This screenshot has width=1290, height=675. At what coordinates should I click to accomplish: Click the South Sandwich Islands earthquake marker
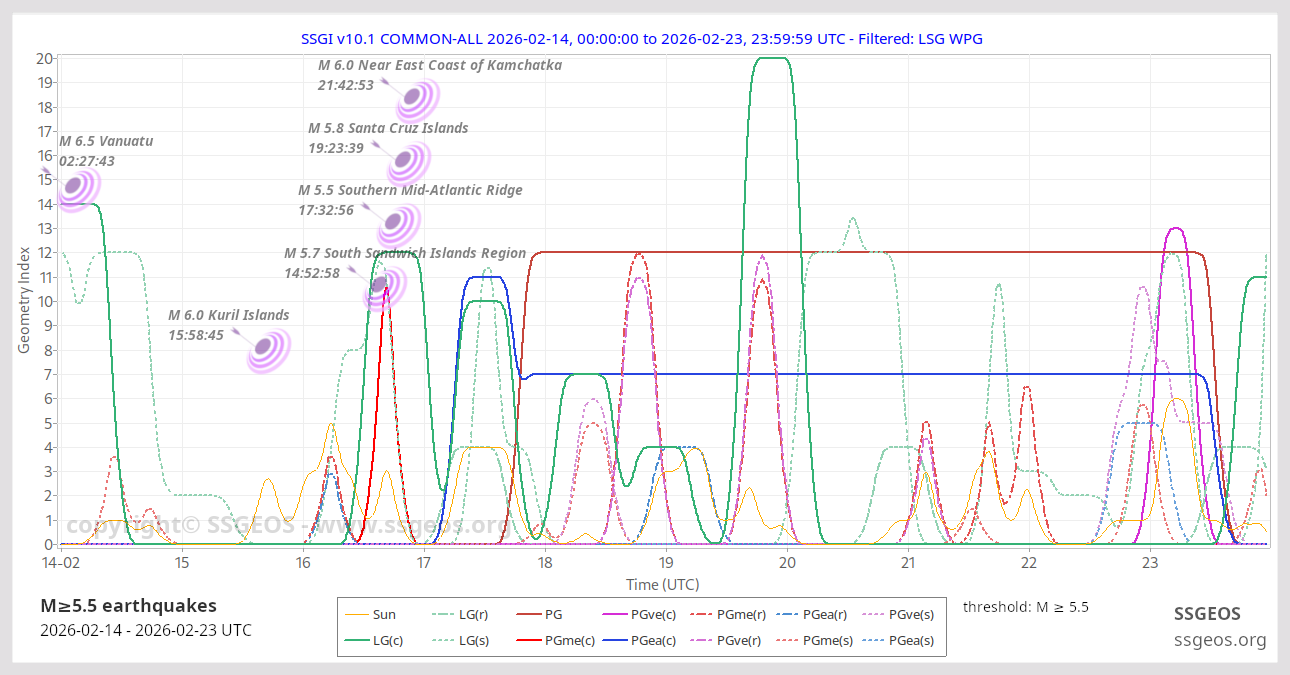[x=381, y=285]
